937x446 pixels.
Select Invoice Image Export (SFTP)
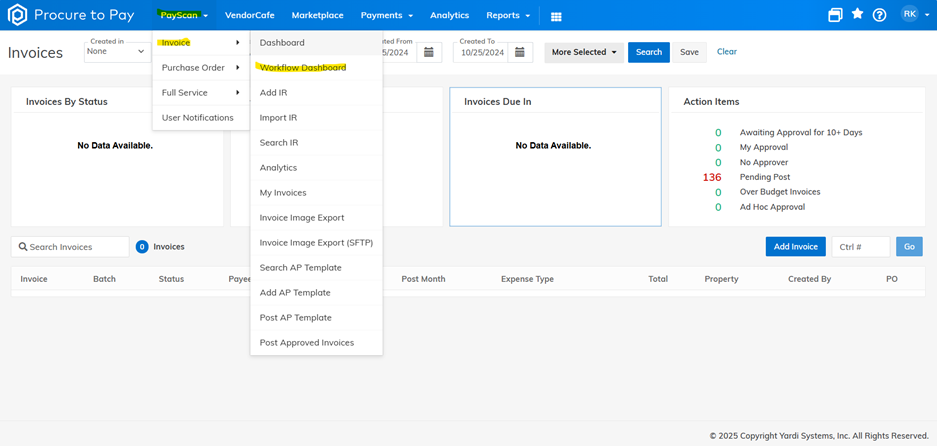pos(316,243)
